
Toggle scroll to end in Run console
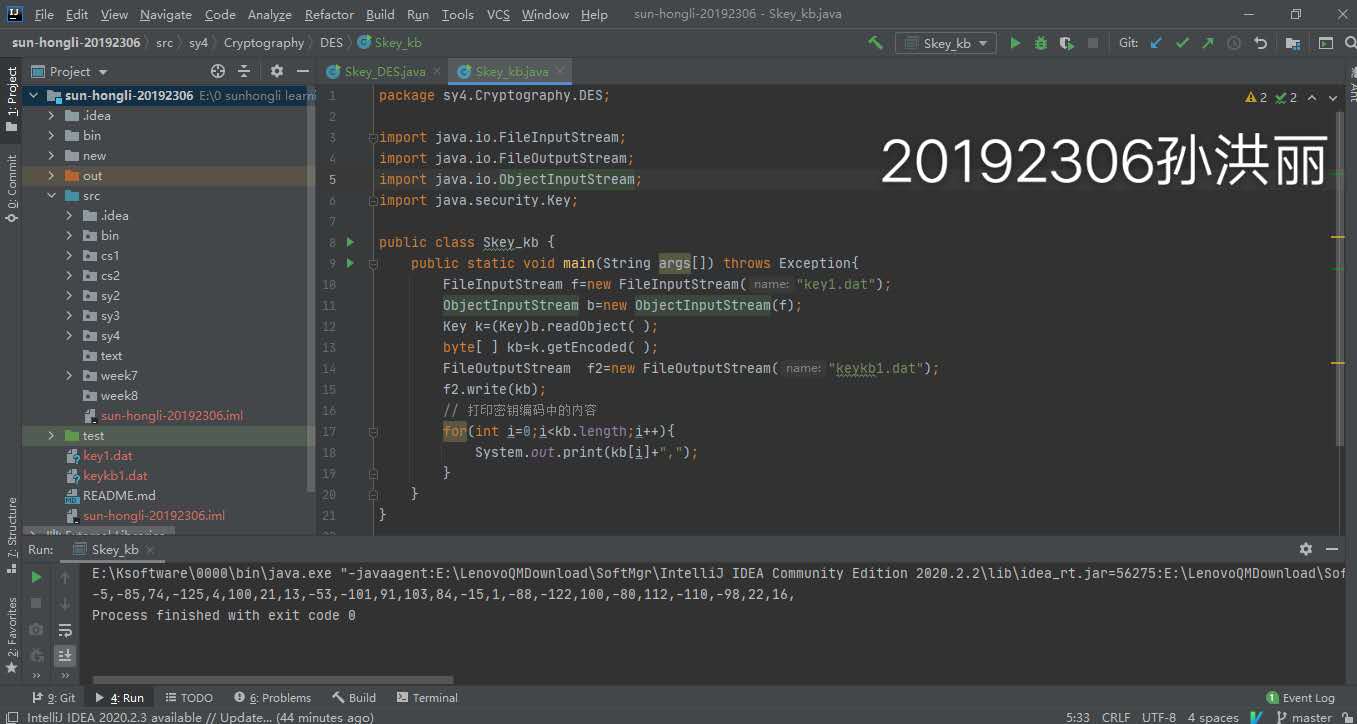click(x=65, y=655)
